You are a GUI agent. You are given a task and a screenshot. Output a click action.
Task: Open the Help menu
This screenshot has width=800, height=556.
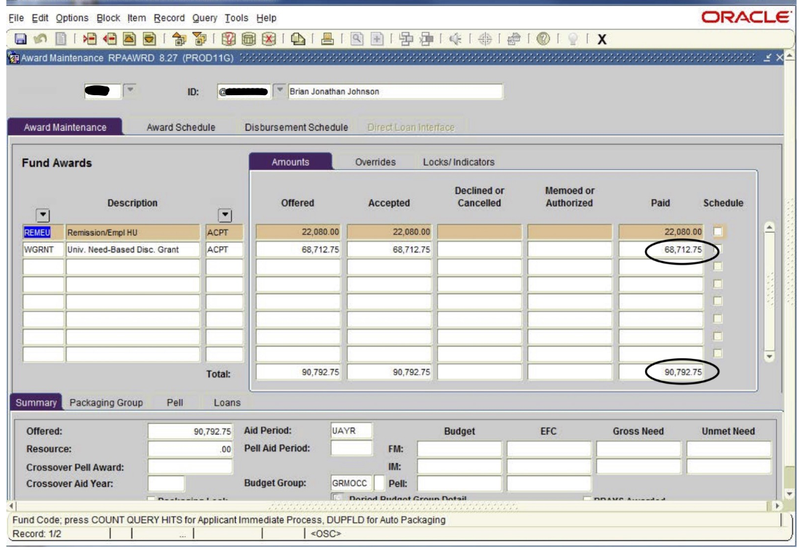[266, 18]
